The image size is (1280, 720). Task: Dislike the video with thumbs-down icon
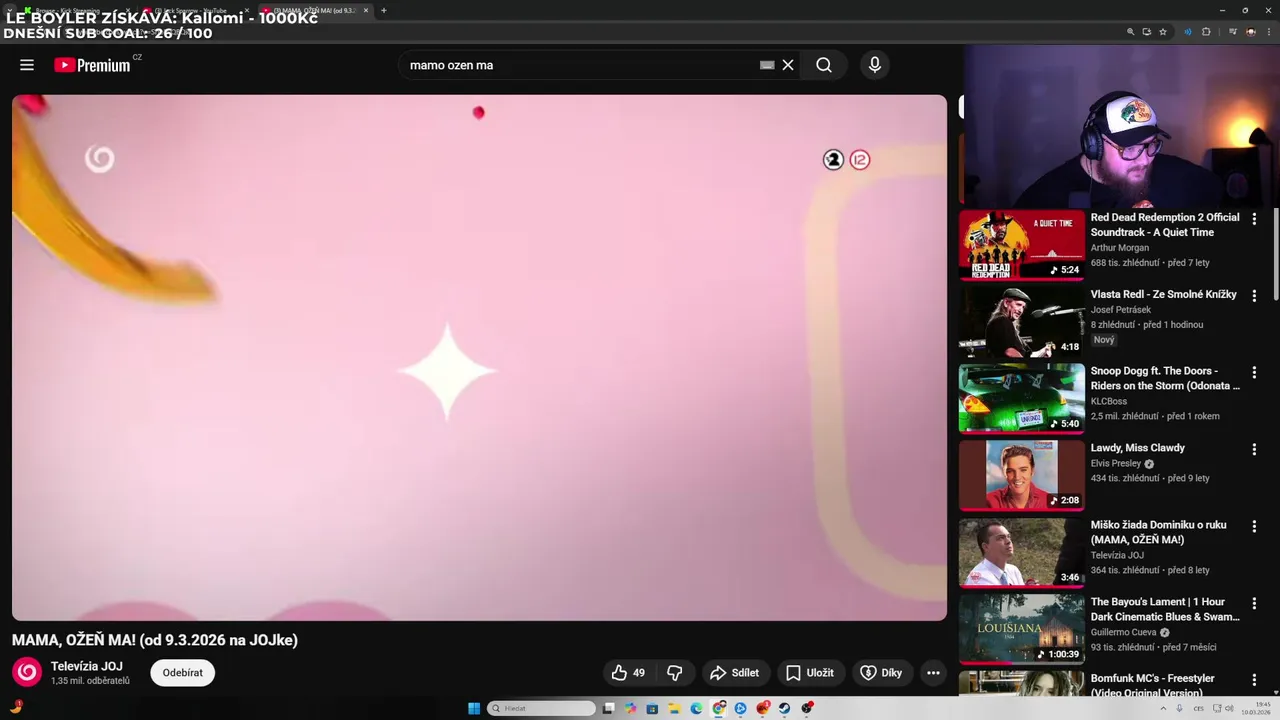[675, 673]
